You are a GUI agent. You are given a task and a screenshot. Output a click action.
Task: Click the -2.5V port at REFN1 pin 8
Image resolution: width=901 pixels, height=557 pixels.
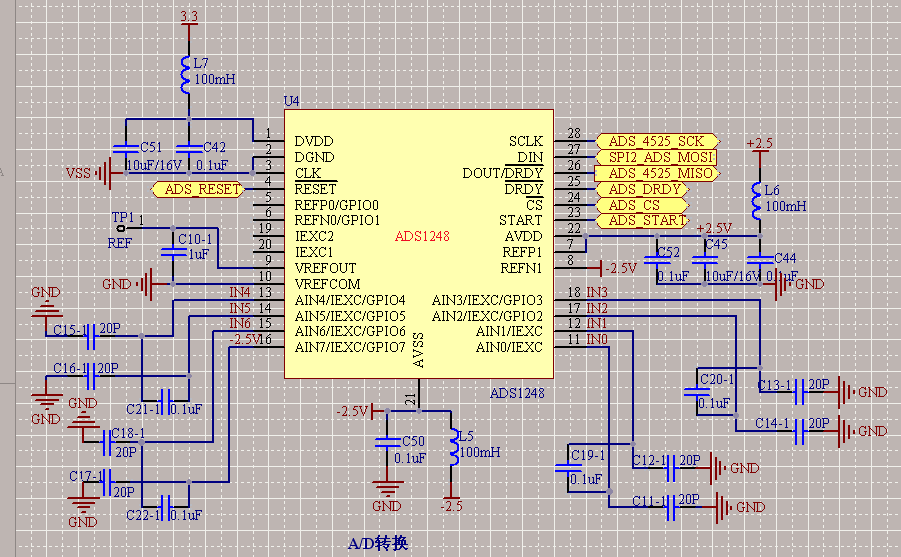617,268
